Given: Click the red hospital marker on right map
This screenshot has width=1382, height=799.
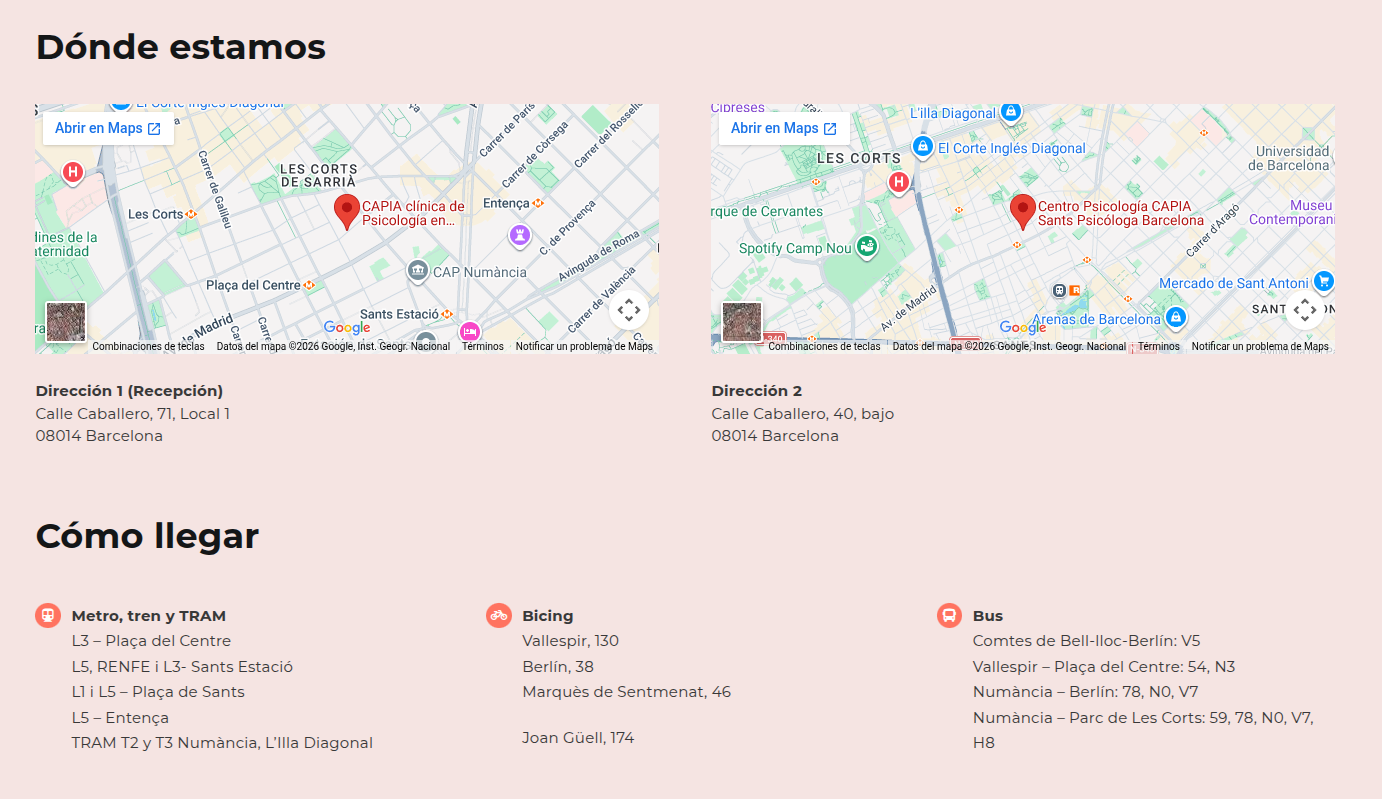Looking at the screenshot, I should (898, 181).
